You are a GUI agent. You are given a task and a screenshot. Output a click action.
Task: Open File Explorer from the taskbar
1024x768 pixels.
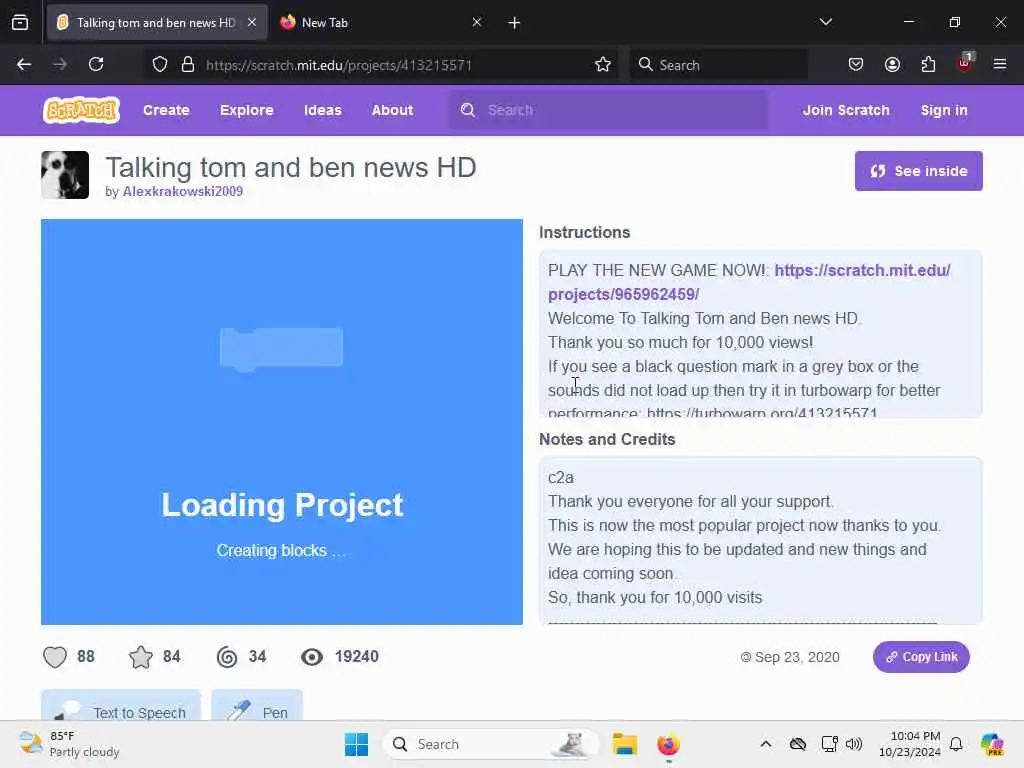624,744
